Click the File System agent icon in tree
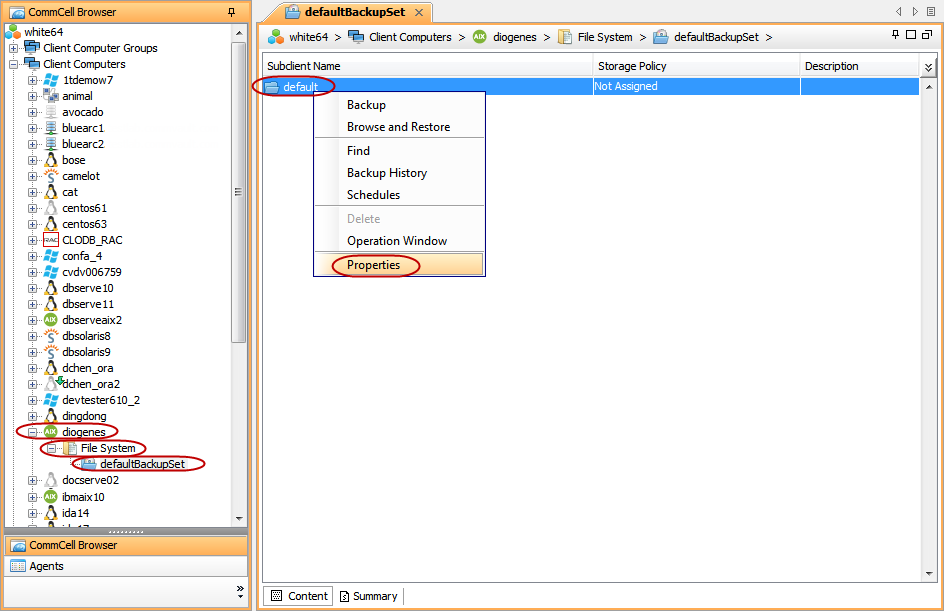The image size is (944, 611). 70,448
